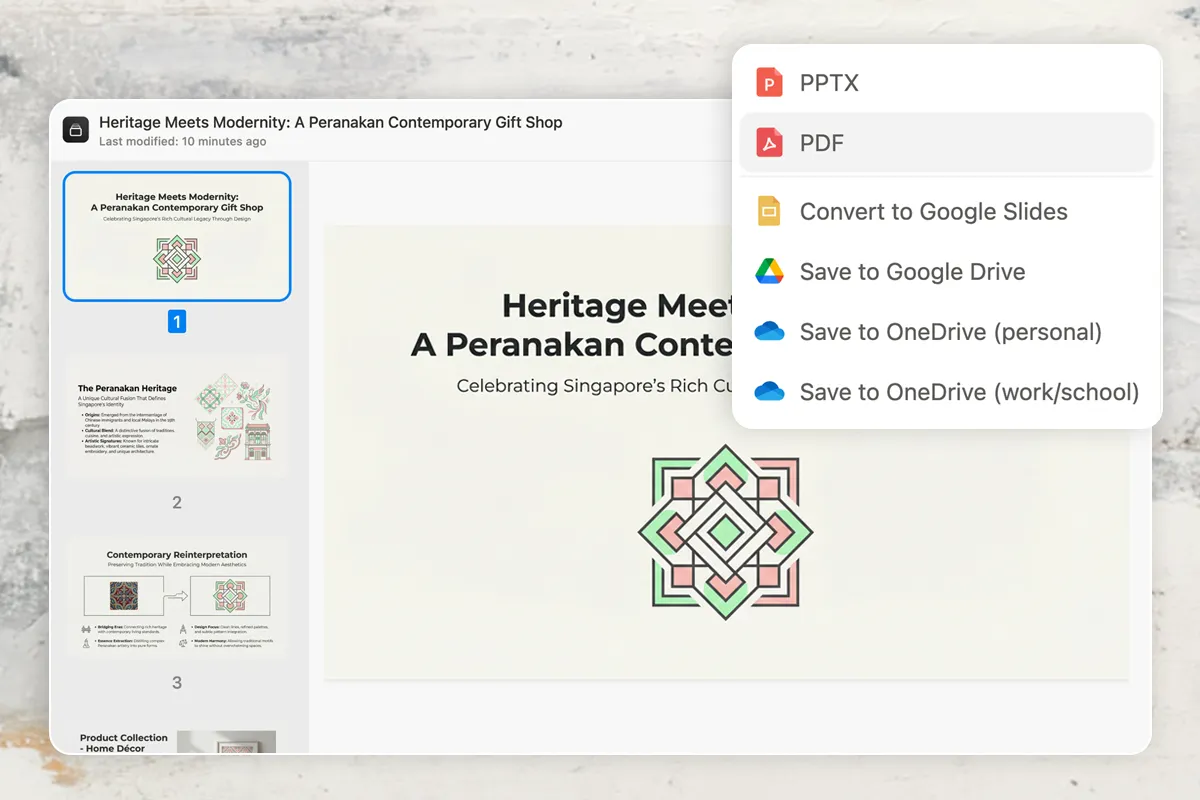Click the blue slide number 1 label
This screenshot has width=1200, height=800.
point(177,322)
